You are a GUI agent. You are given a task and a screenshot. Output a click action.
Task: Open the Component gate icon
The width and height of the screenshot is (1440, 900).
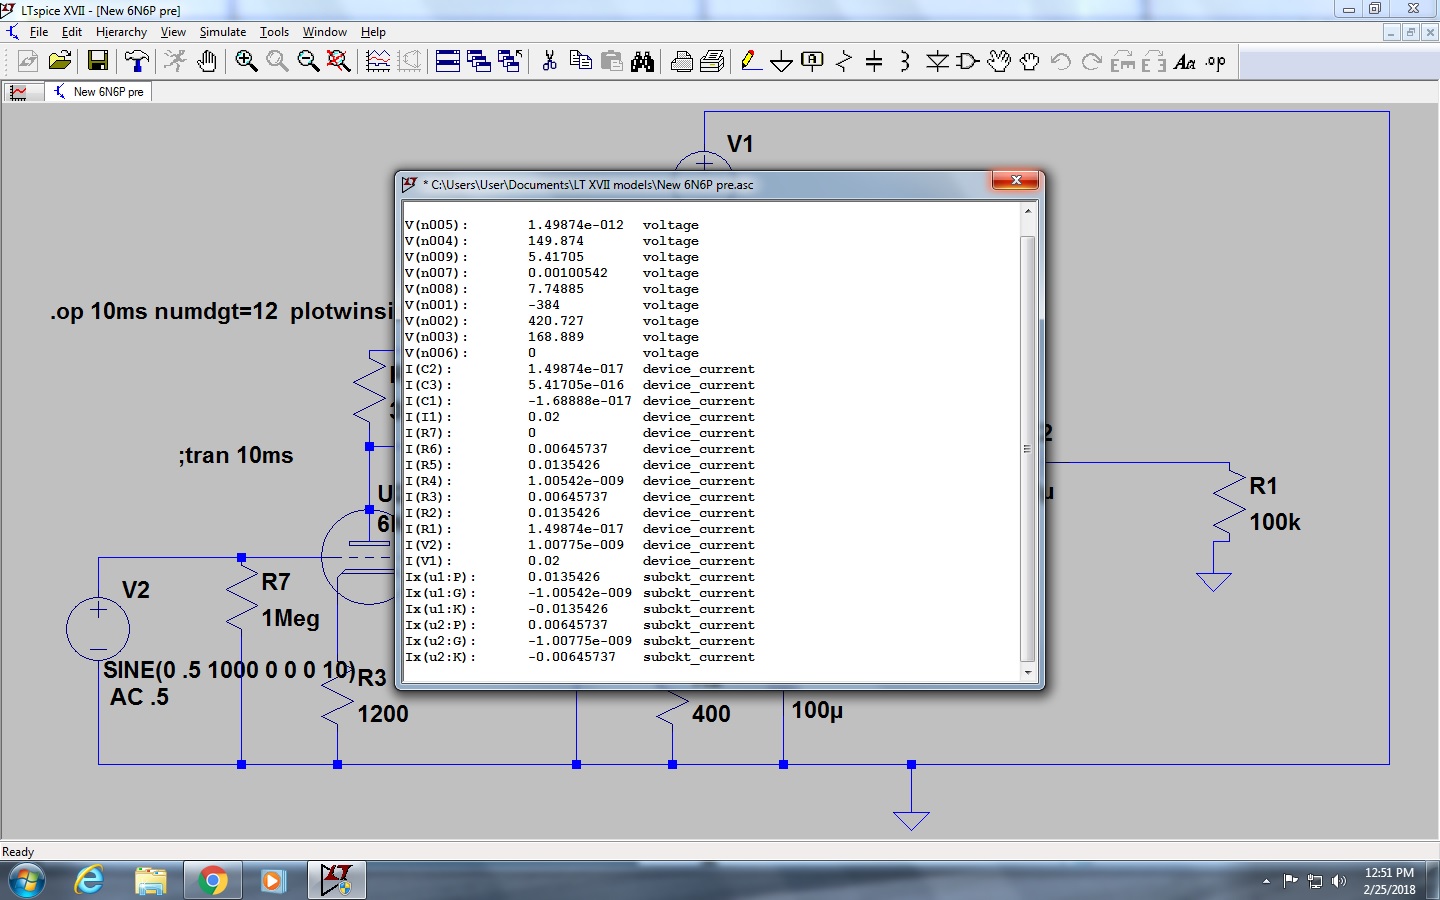[x=968, y=62]
